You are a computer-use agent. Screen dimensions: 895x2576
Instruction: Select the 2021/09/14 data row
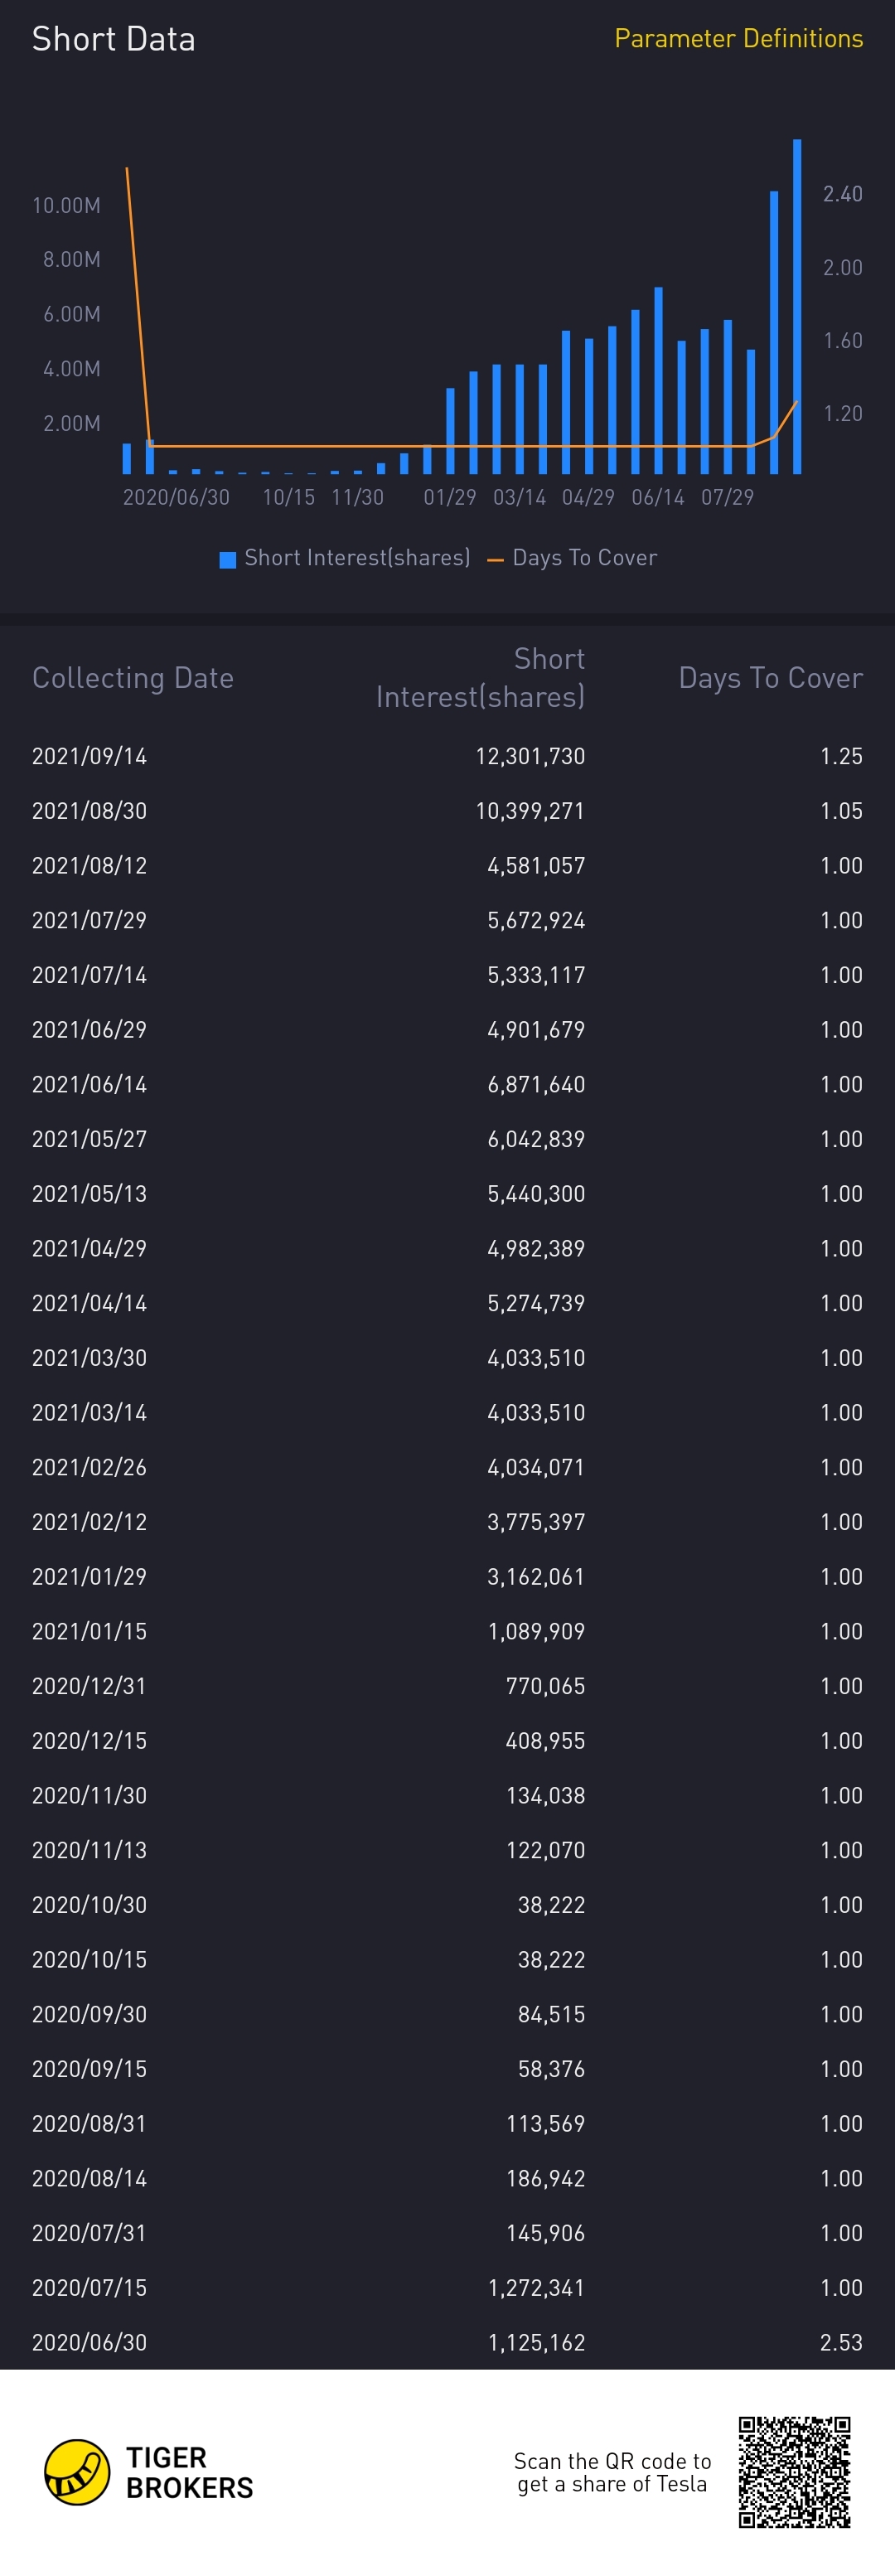[447, 756]
